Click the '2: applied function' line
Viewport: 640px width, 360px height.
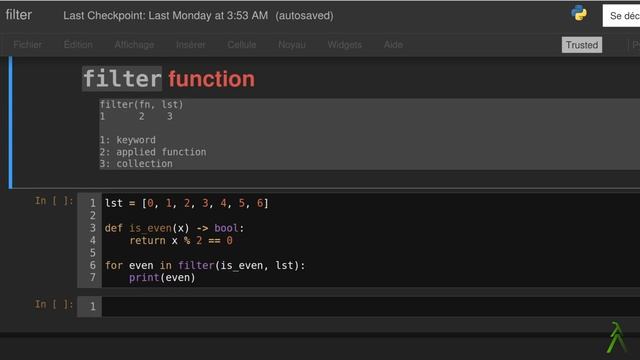pyautogui.click(x=153, y=152)
